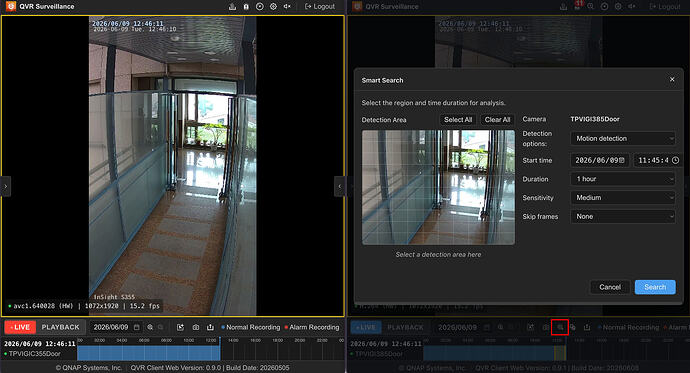Click LIVE tab in the right window

point(366,327)
